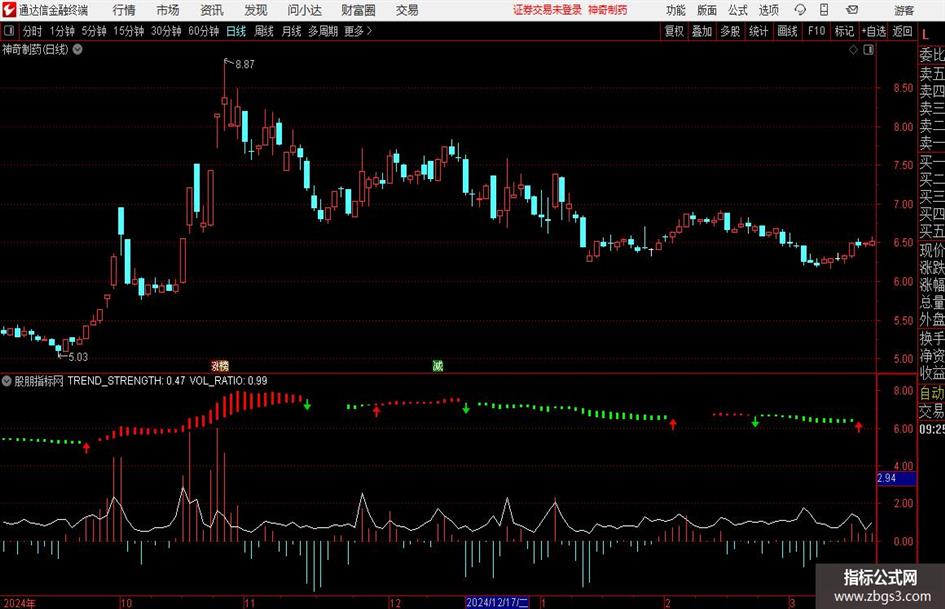Click the TREND_STRENGTH: 0.47 indicator value
The height and width of the screenshot is (609, 945).
click(126, 380)
